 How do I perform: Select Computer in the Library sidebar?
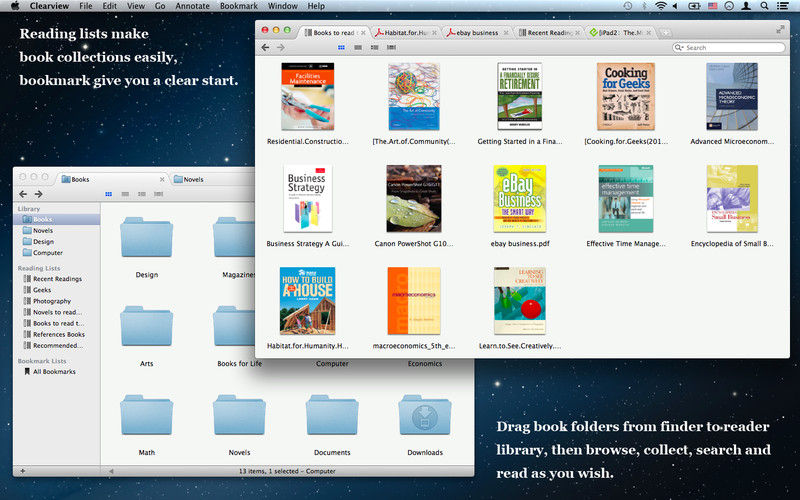[x=57, y=253]
